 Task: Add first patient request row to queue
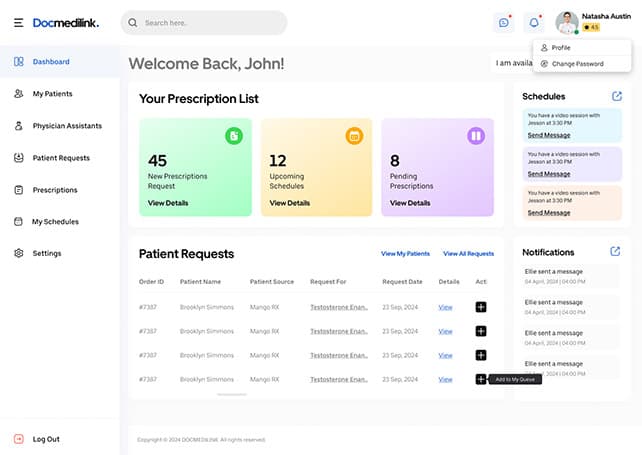481,307
